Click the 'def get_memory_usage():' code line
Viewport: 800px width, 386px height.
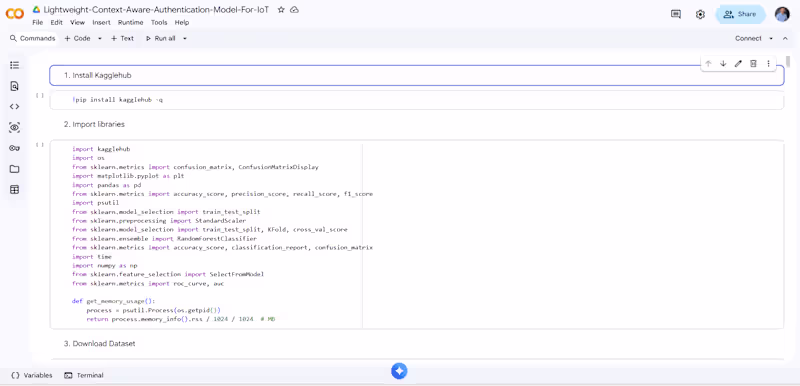pos(113,301)
